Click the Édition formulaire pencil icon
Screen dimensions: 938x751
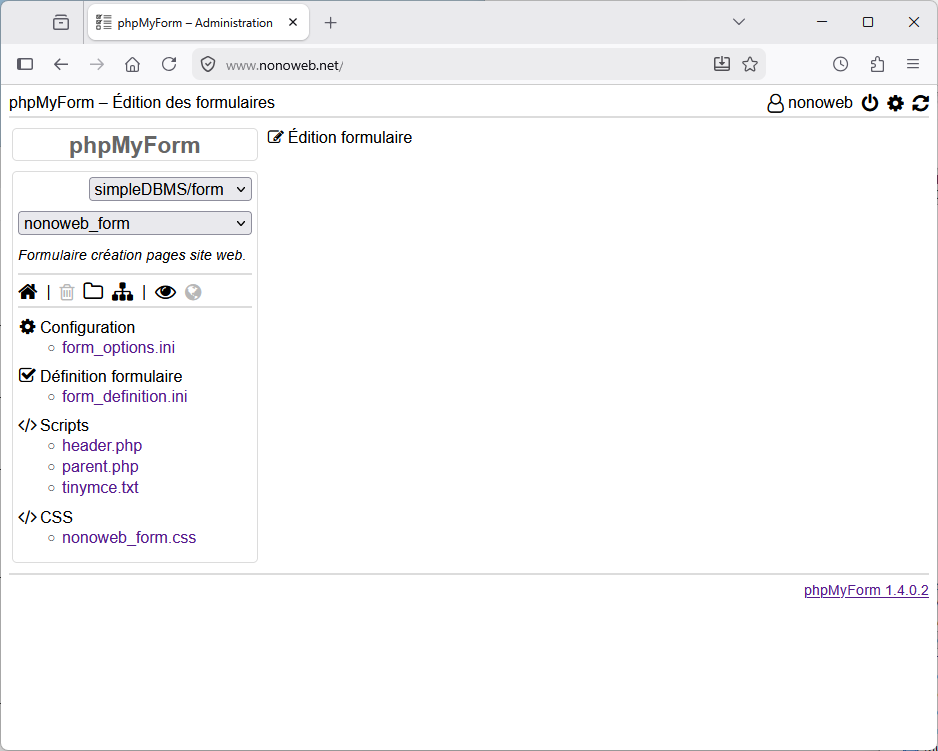[x=275, y=137]
